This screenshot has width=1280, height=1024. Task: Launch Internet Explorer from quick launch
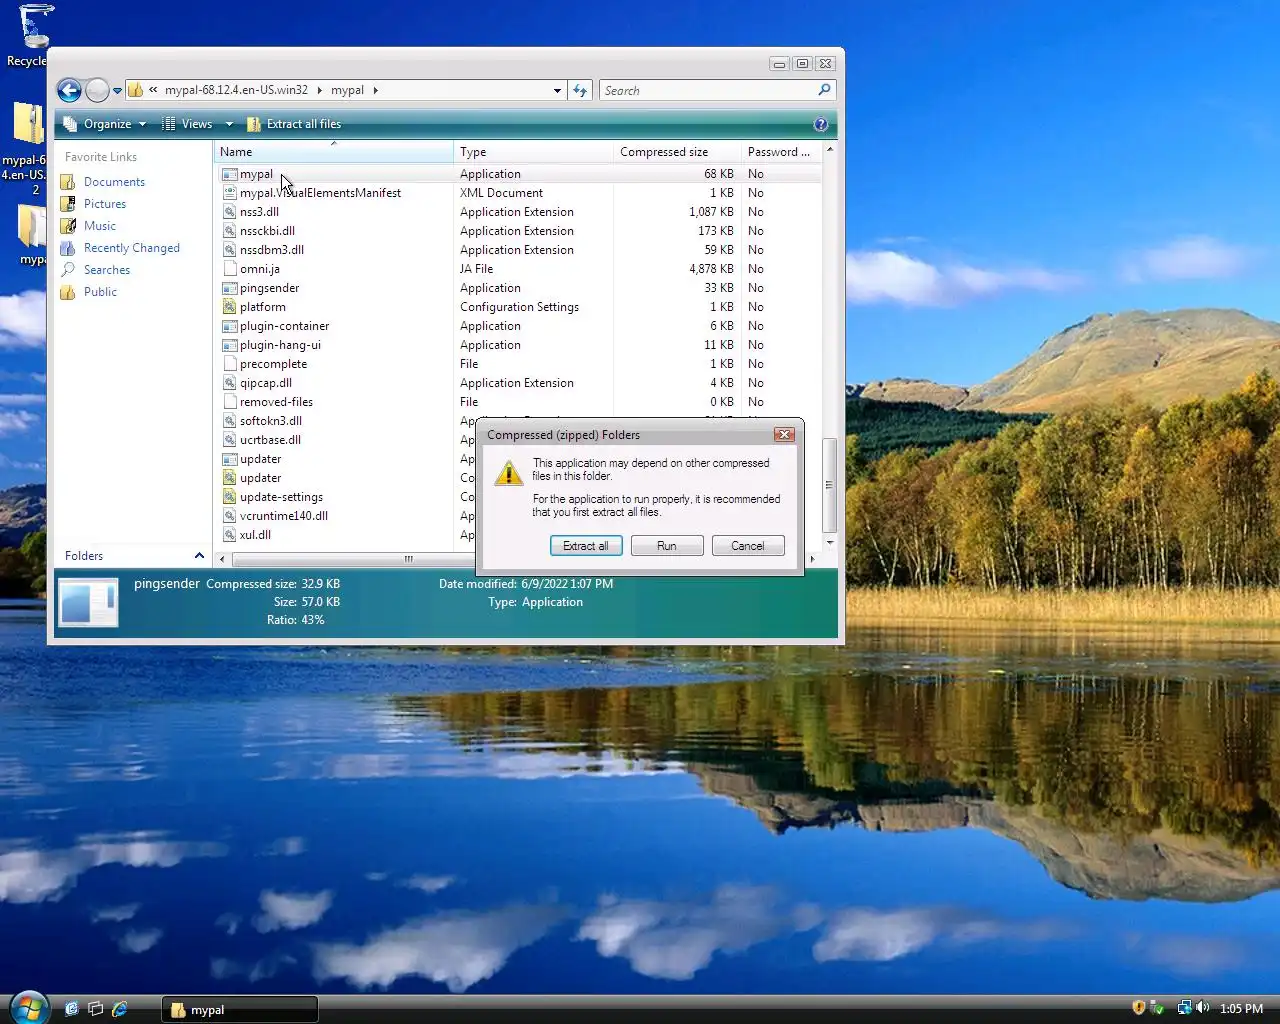tap(120, 1009)
